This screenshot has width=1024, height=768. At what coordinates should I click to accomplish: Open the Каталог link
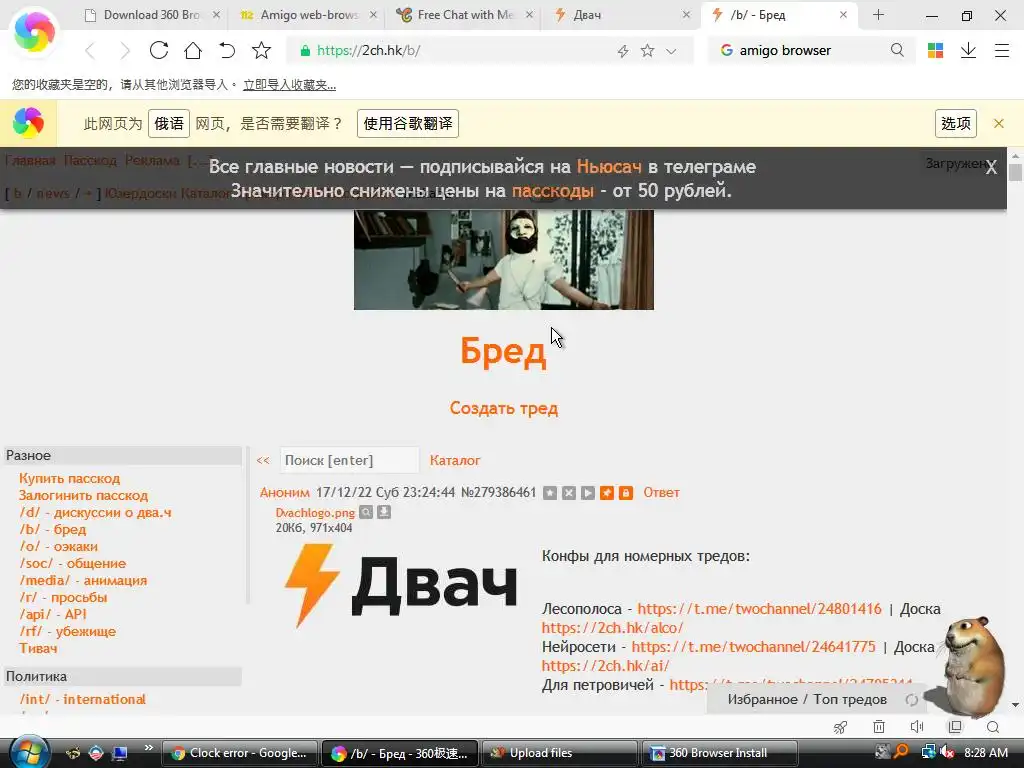(x=455, y=460)
